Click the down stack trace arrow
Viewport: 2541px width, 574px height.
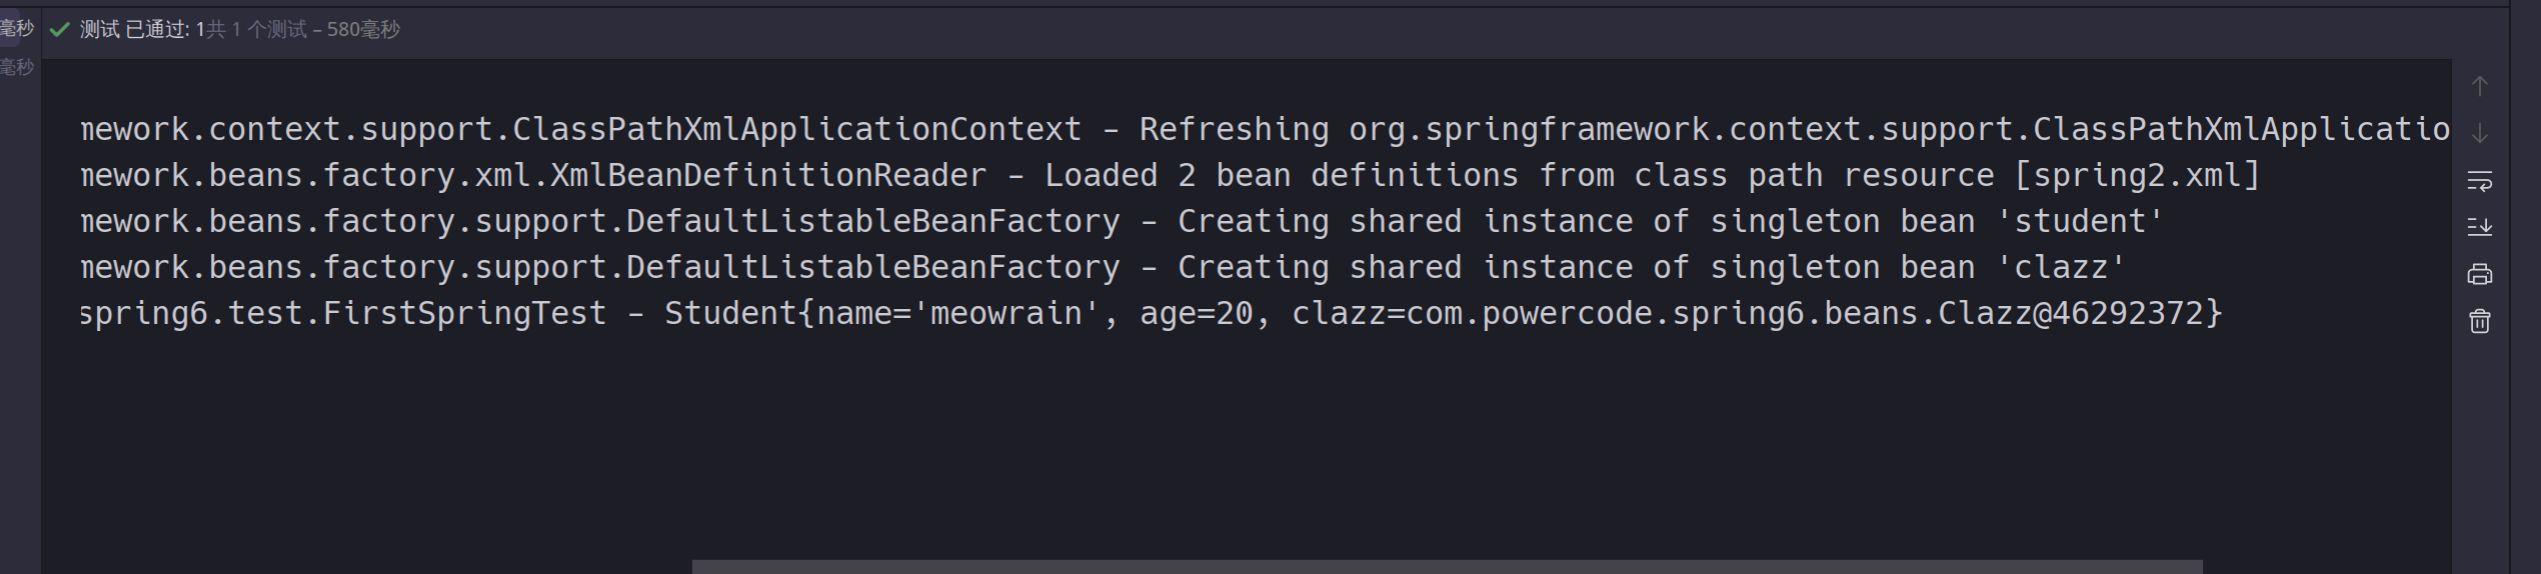tap(2479, 133)
